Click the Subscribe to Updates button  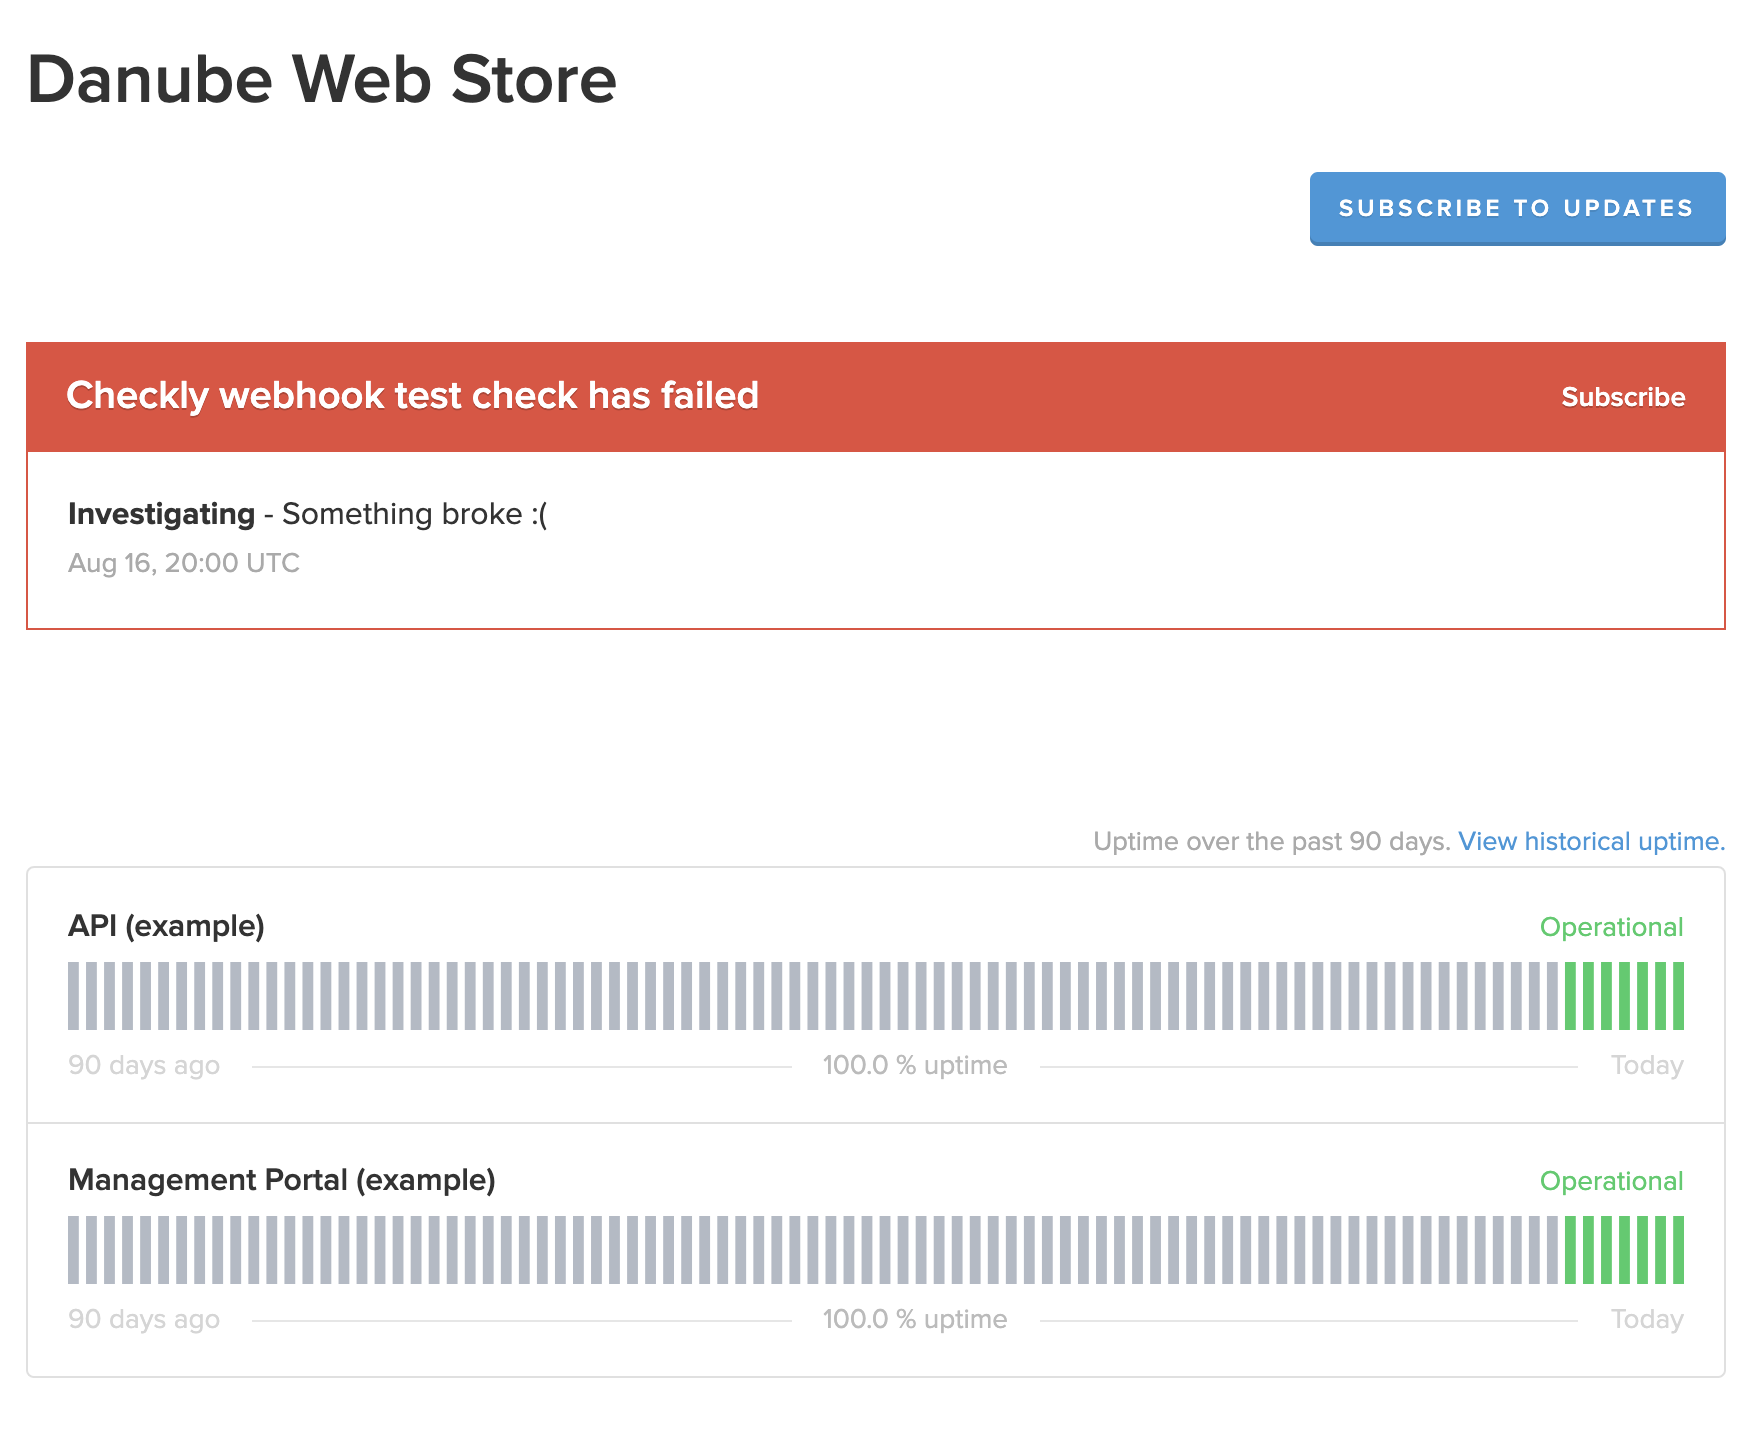pyautogui.click(x=1516, y=208)
